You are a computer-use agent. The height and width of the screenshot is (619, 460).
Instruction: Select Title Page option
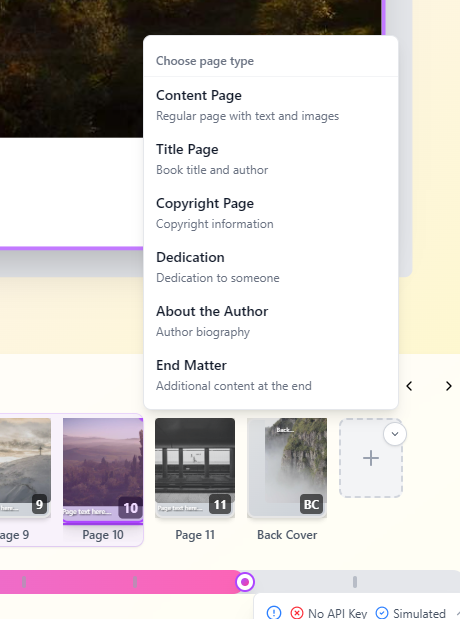pos(271,159)
